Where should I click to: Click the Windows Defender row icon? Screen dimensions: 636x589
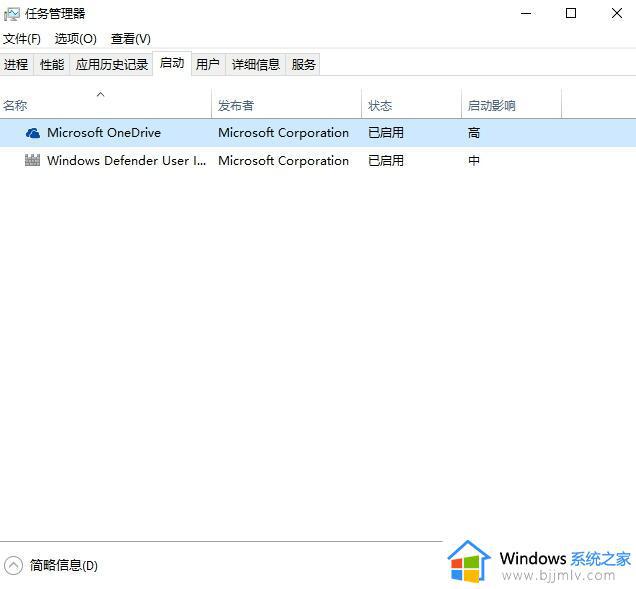point(32,160)
